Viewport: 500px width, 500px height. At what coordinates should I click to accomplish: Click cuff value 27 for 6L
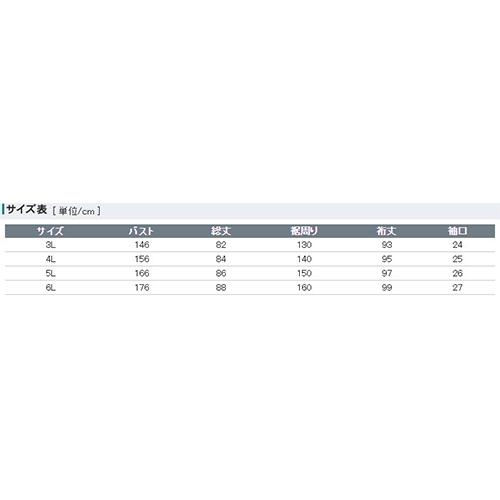457,288
